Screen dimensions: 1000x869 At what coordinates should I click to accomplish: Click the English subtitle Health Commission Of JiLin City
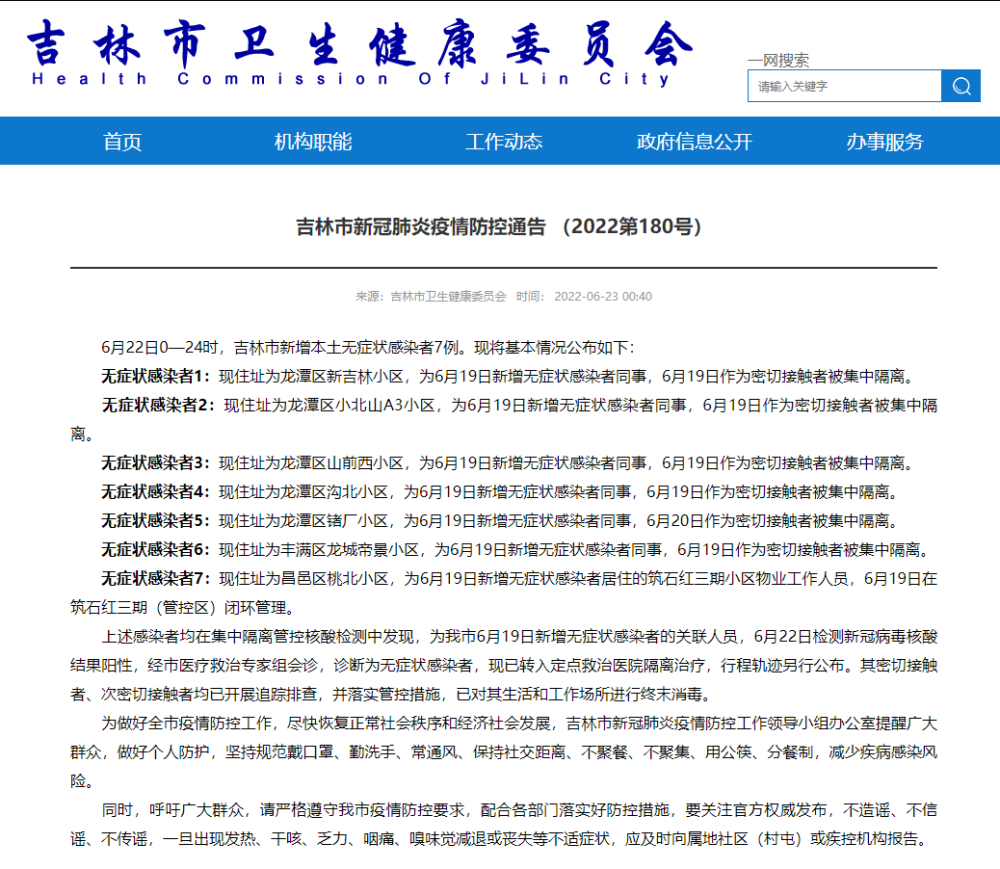[351, 79]
